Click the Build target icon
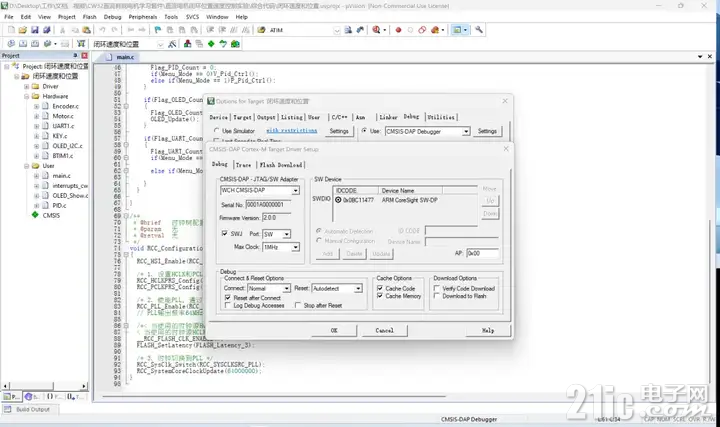The image size is (720, 427). pos(22,44)
